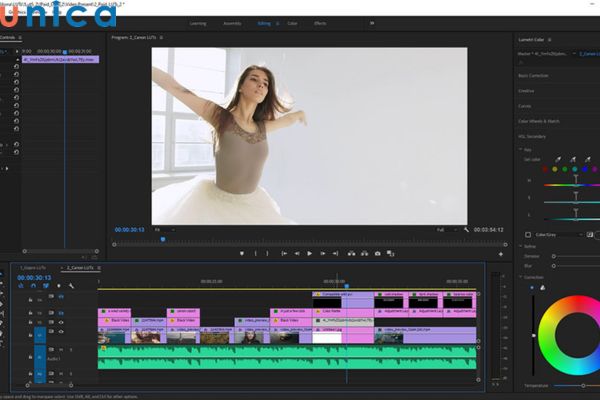Choose the red HSL color swatch
Screen dimensions: 600x400
[x=545, y=169]
